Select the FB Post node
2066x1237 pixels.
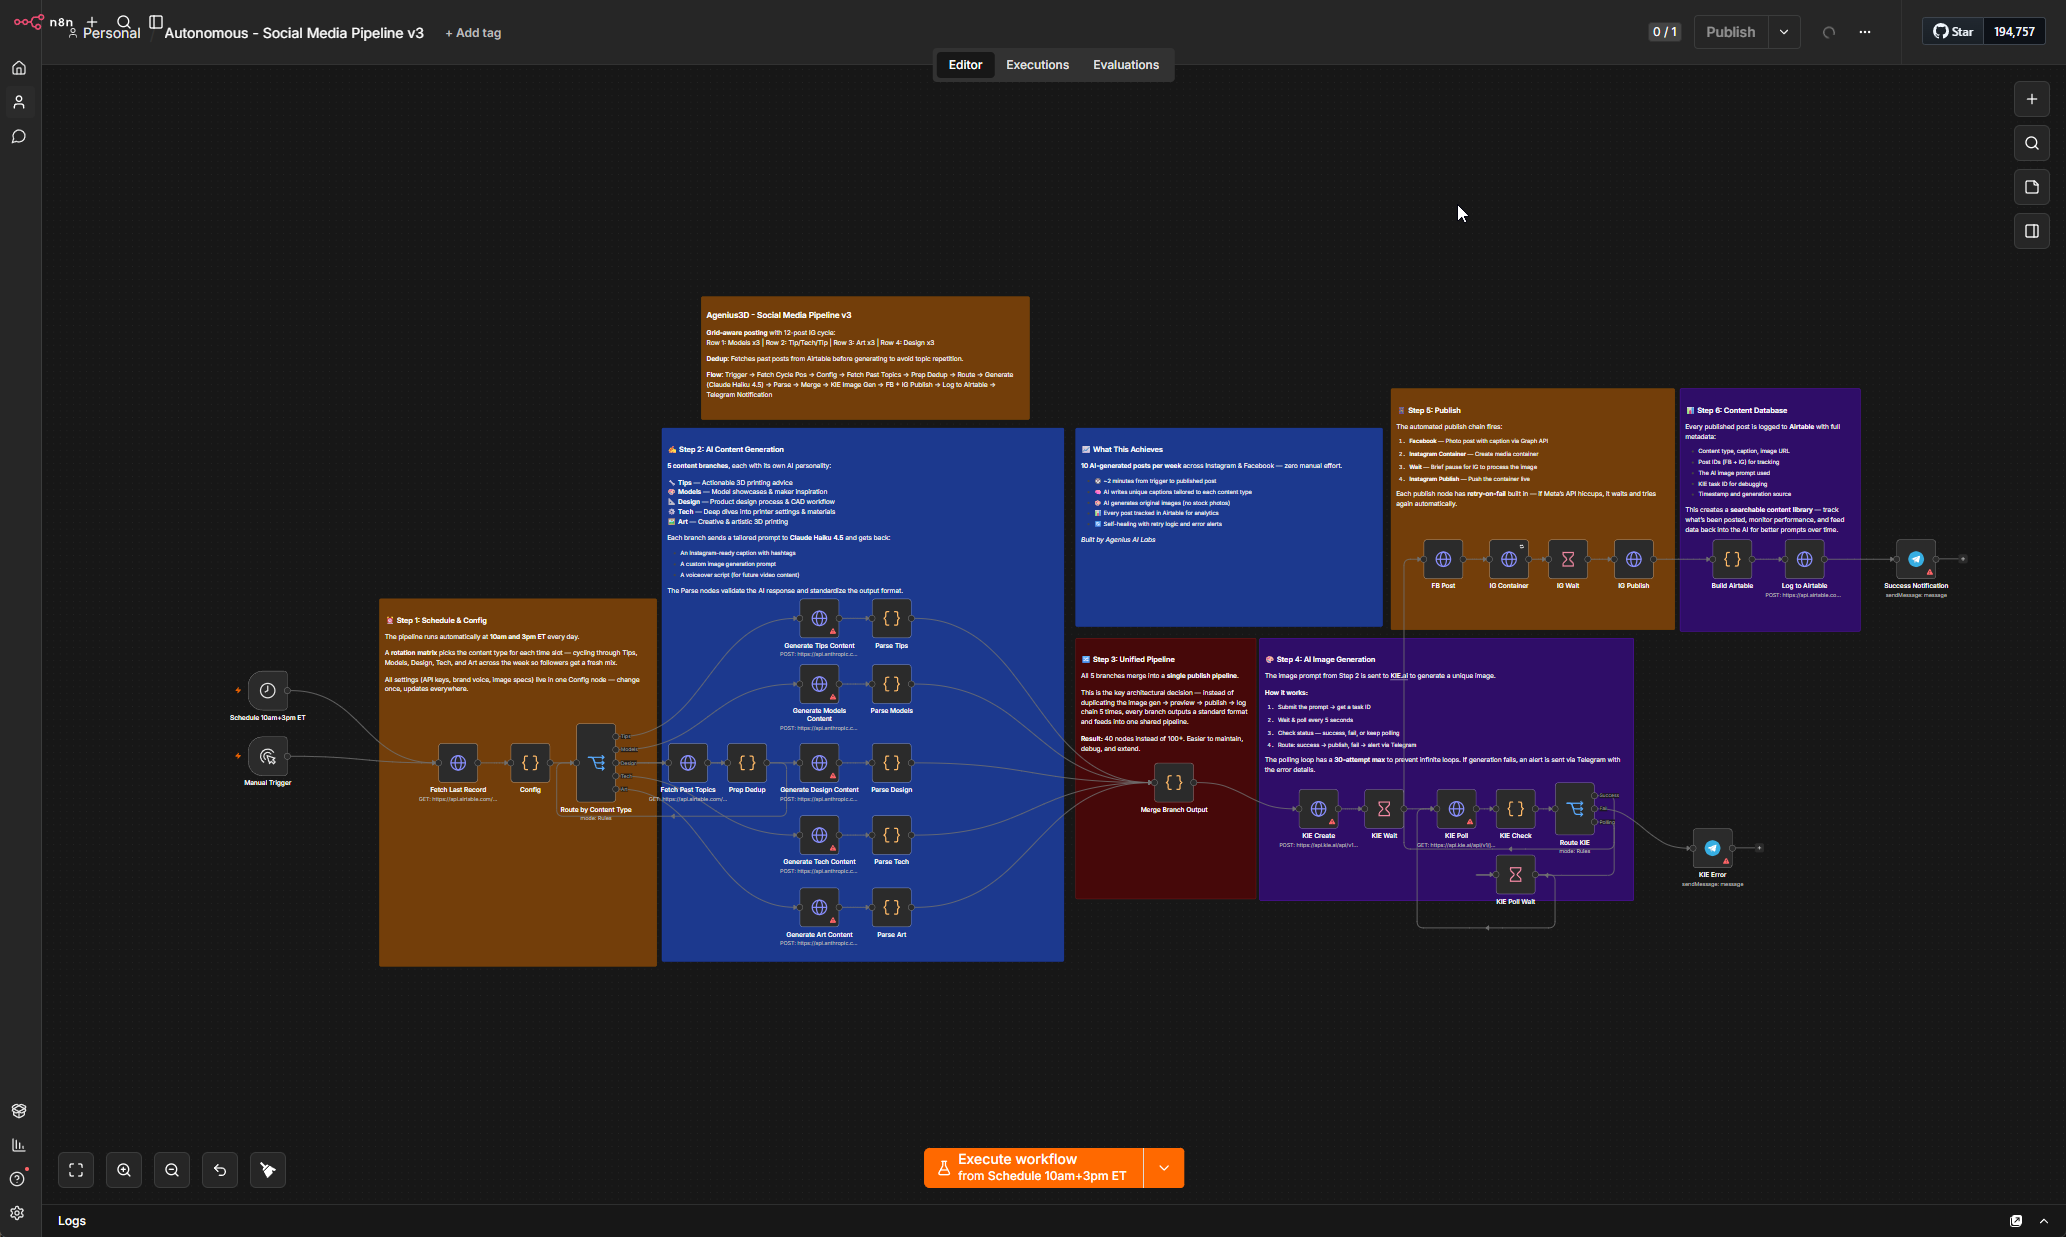click(x=1443, y=559)
